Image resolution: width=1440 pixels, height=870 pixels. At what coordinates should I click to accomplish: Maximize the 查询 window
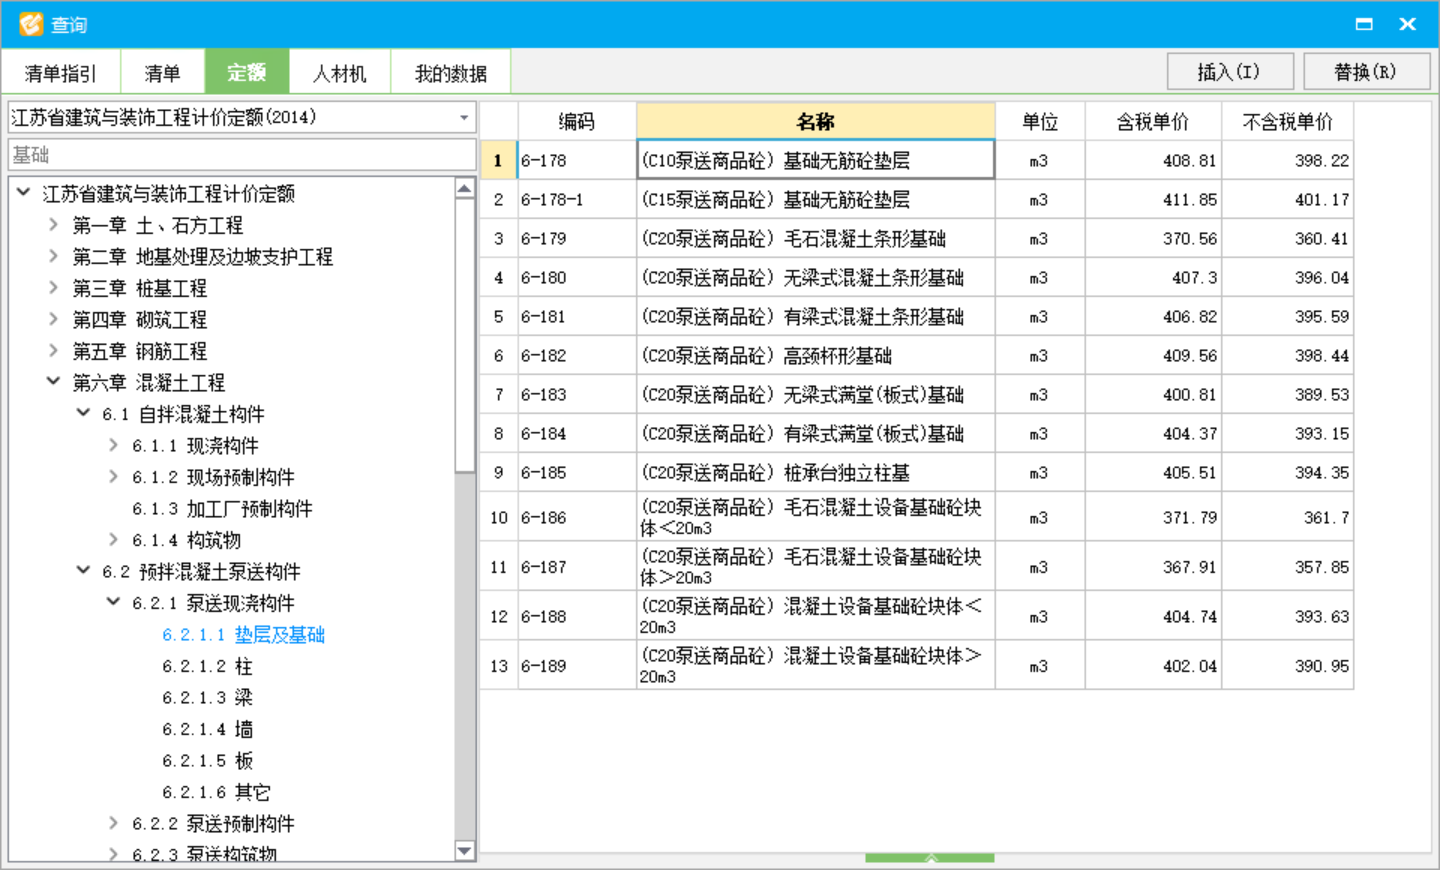pyautogui.click(x=1364, y=24)
